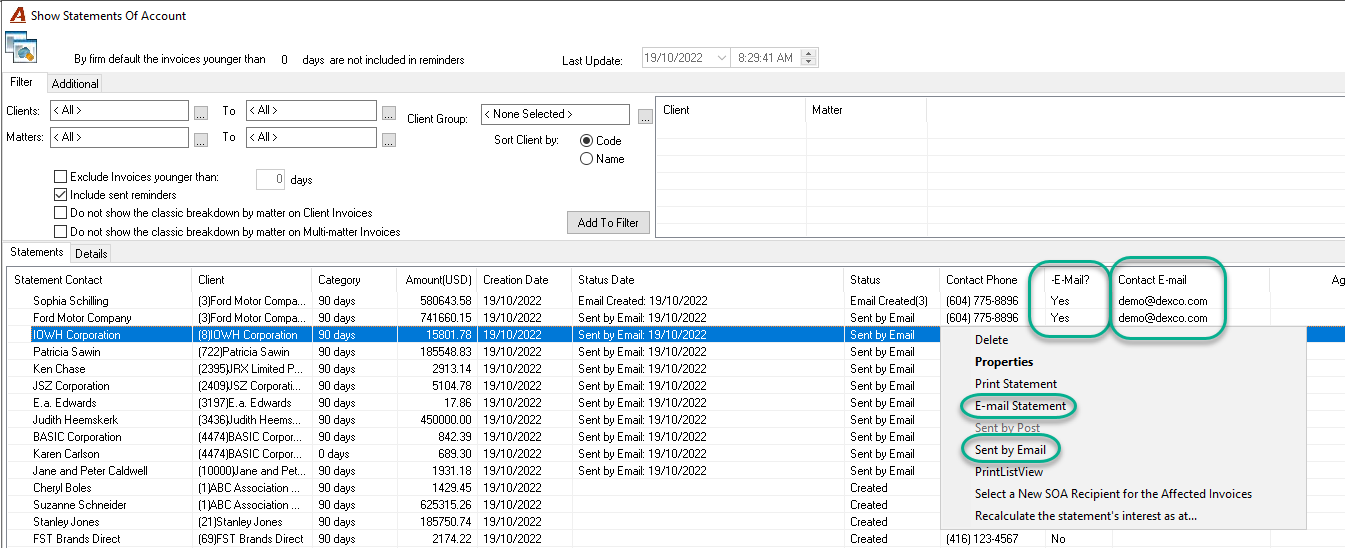Sort by Client column header in statements
Screen dimensions: 1345x548
(x=251, y=280)
